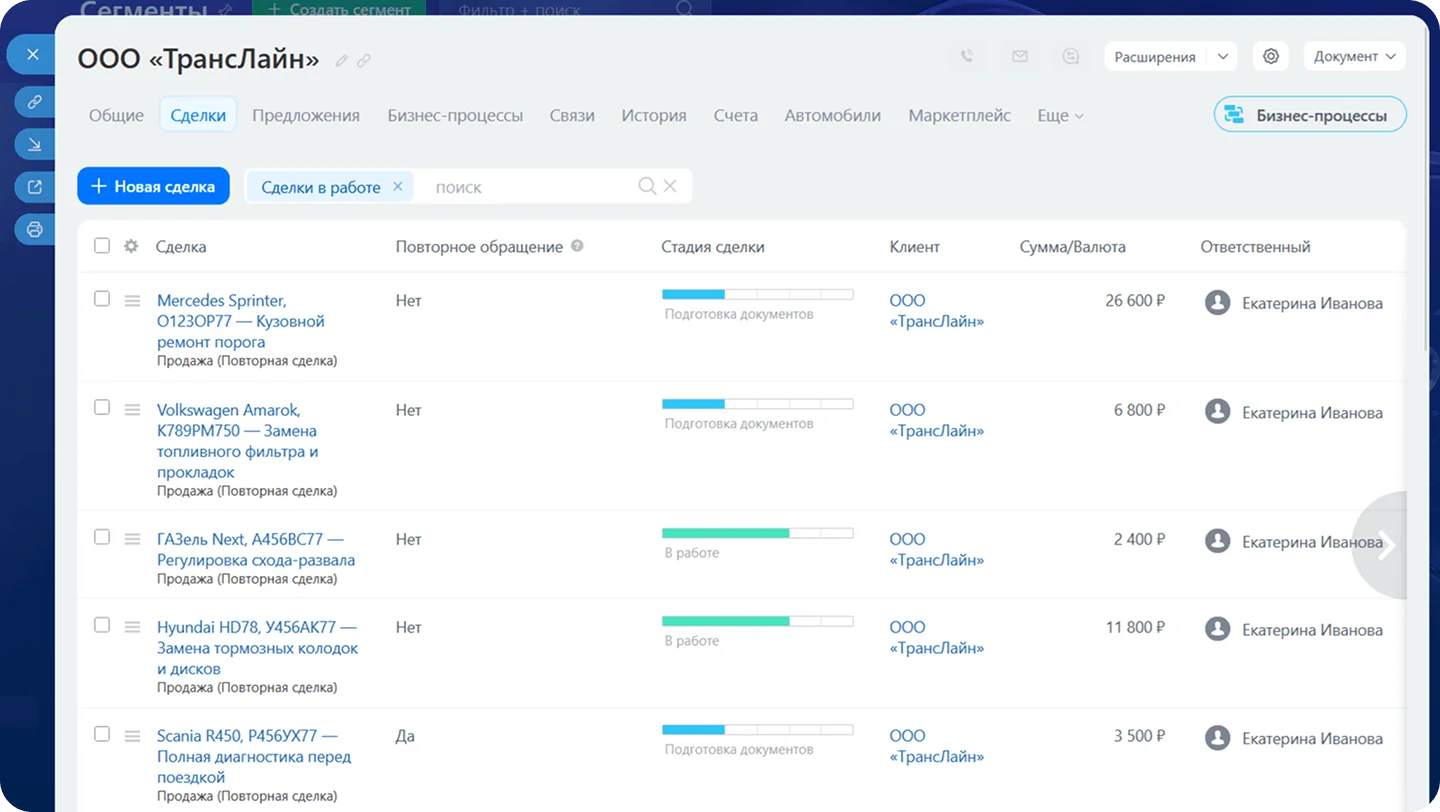The image size is (1440, 812).
Task: Check the Scania R450 deal checkbox
Action: tap(102, 733)
